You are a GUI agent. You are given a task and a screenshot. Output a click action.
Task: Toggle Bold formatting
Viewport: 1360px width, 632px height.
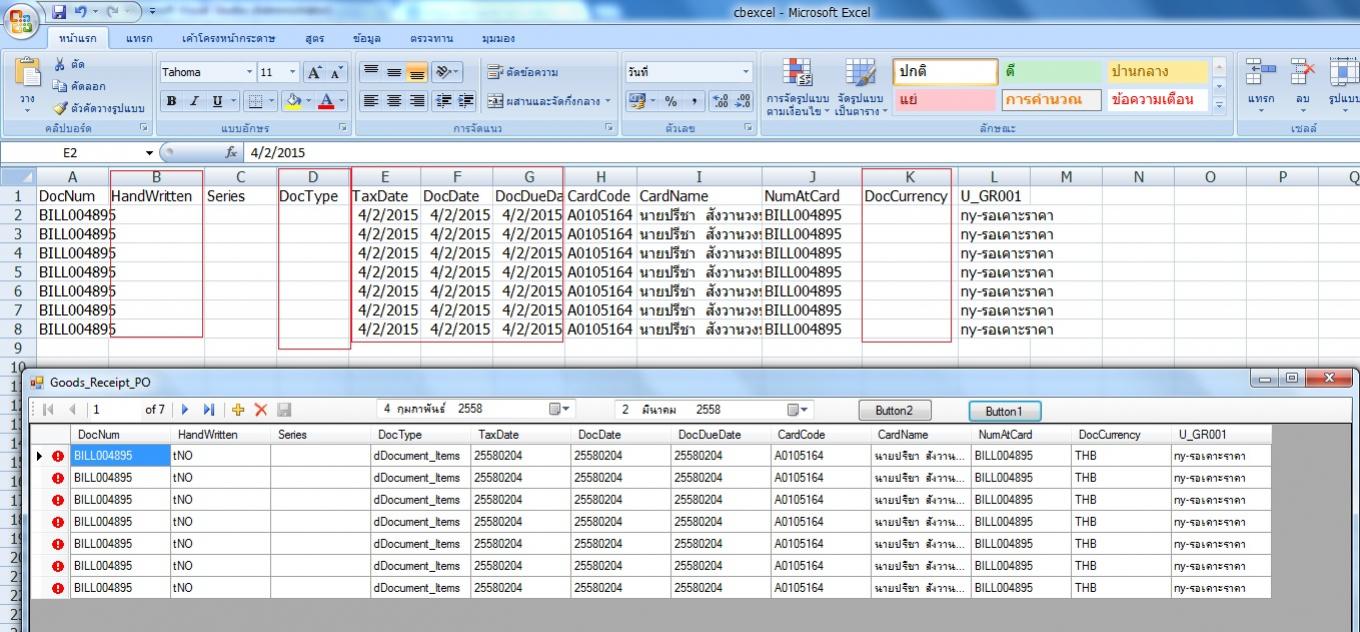pos(172,101)
